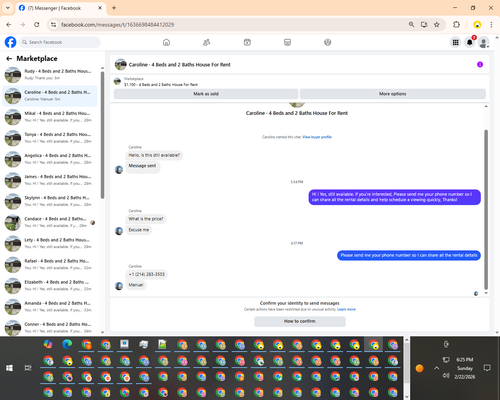
Task: Open the Angelica conversation
Action: coord(50,159)
